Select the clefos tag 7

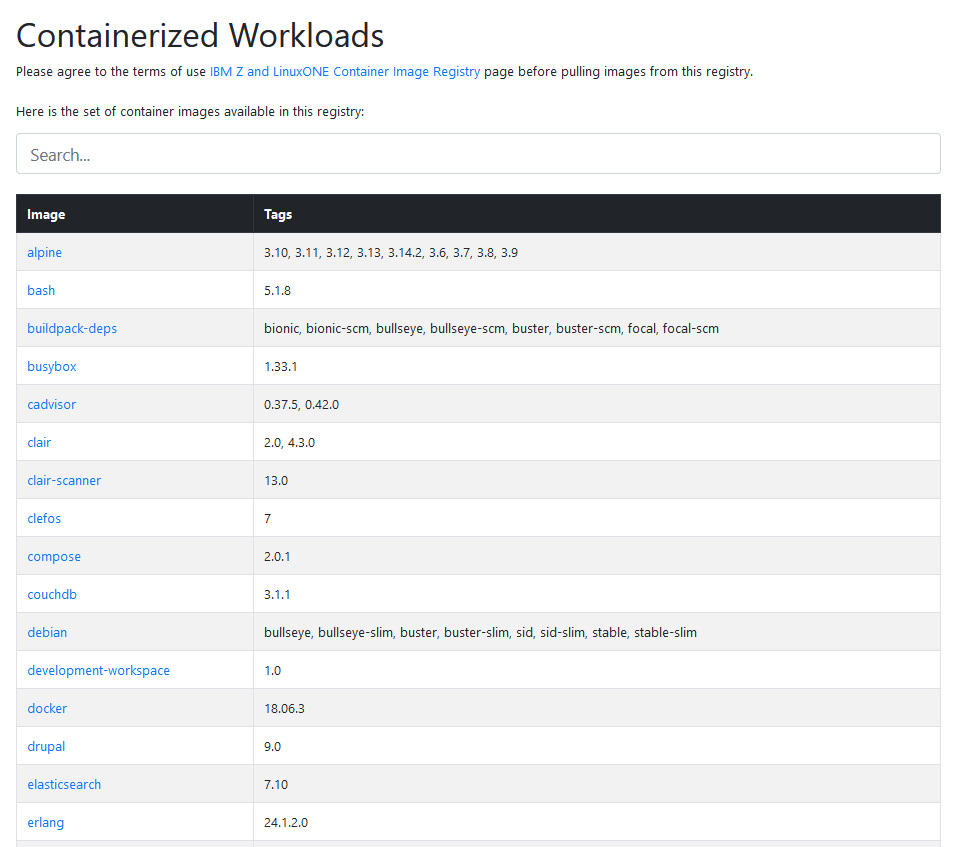pyautogui.click(x=267, y=518)
